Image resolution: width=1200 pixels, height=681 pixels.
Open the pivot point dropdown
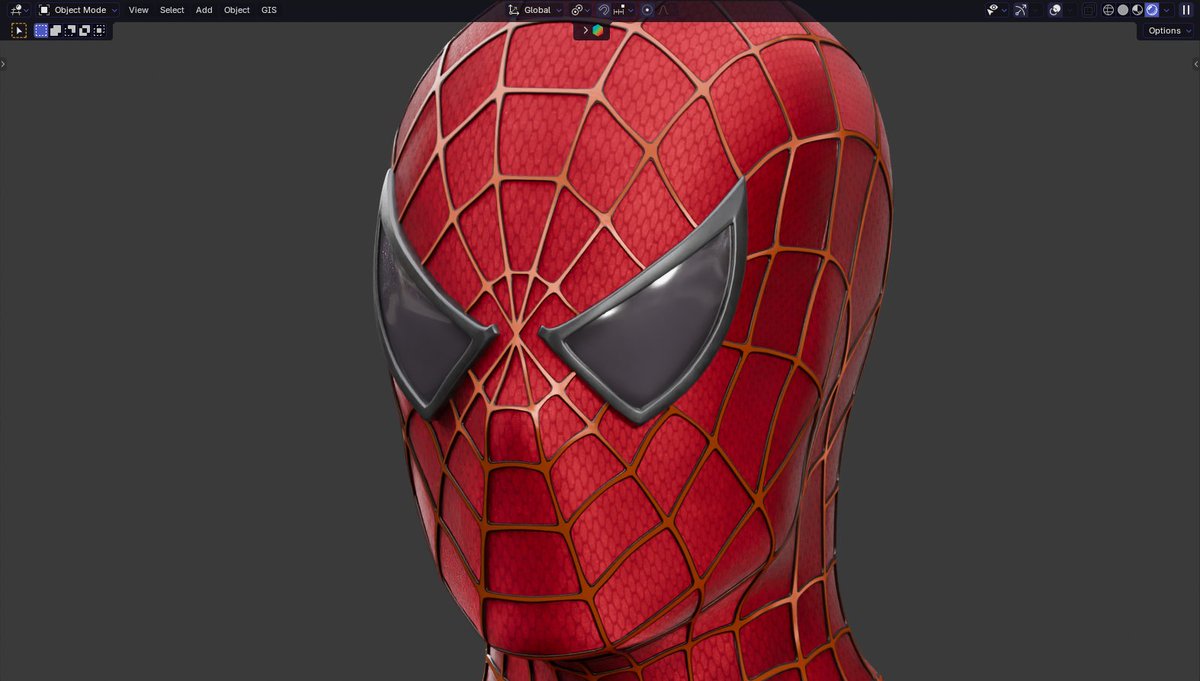580,10
